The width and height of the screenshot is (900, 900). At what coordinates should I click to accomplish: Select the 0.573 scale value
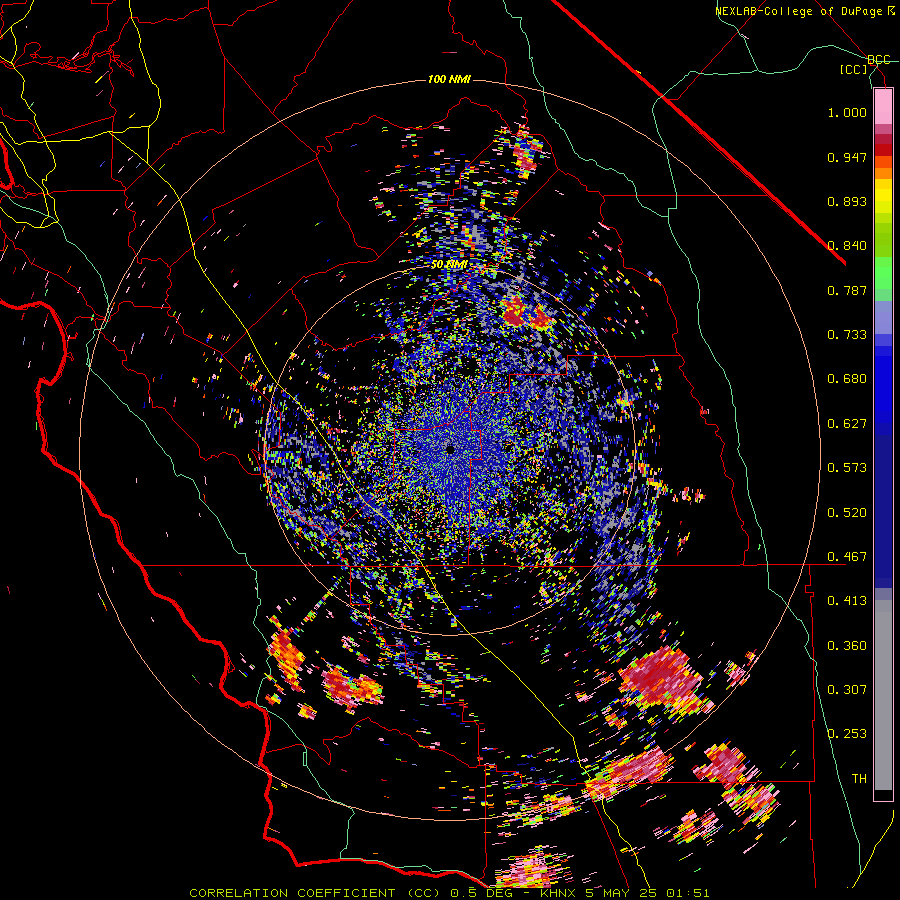(x=847, y=468)
